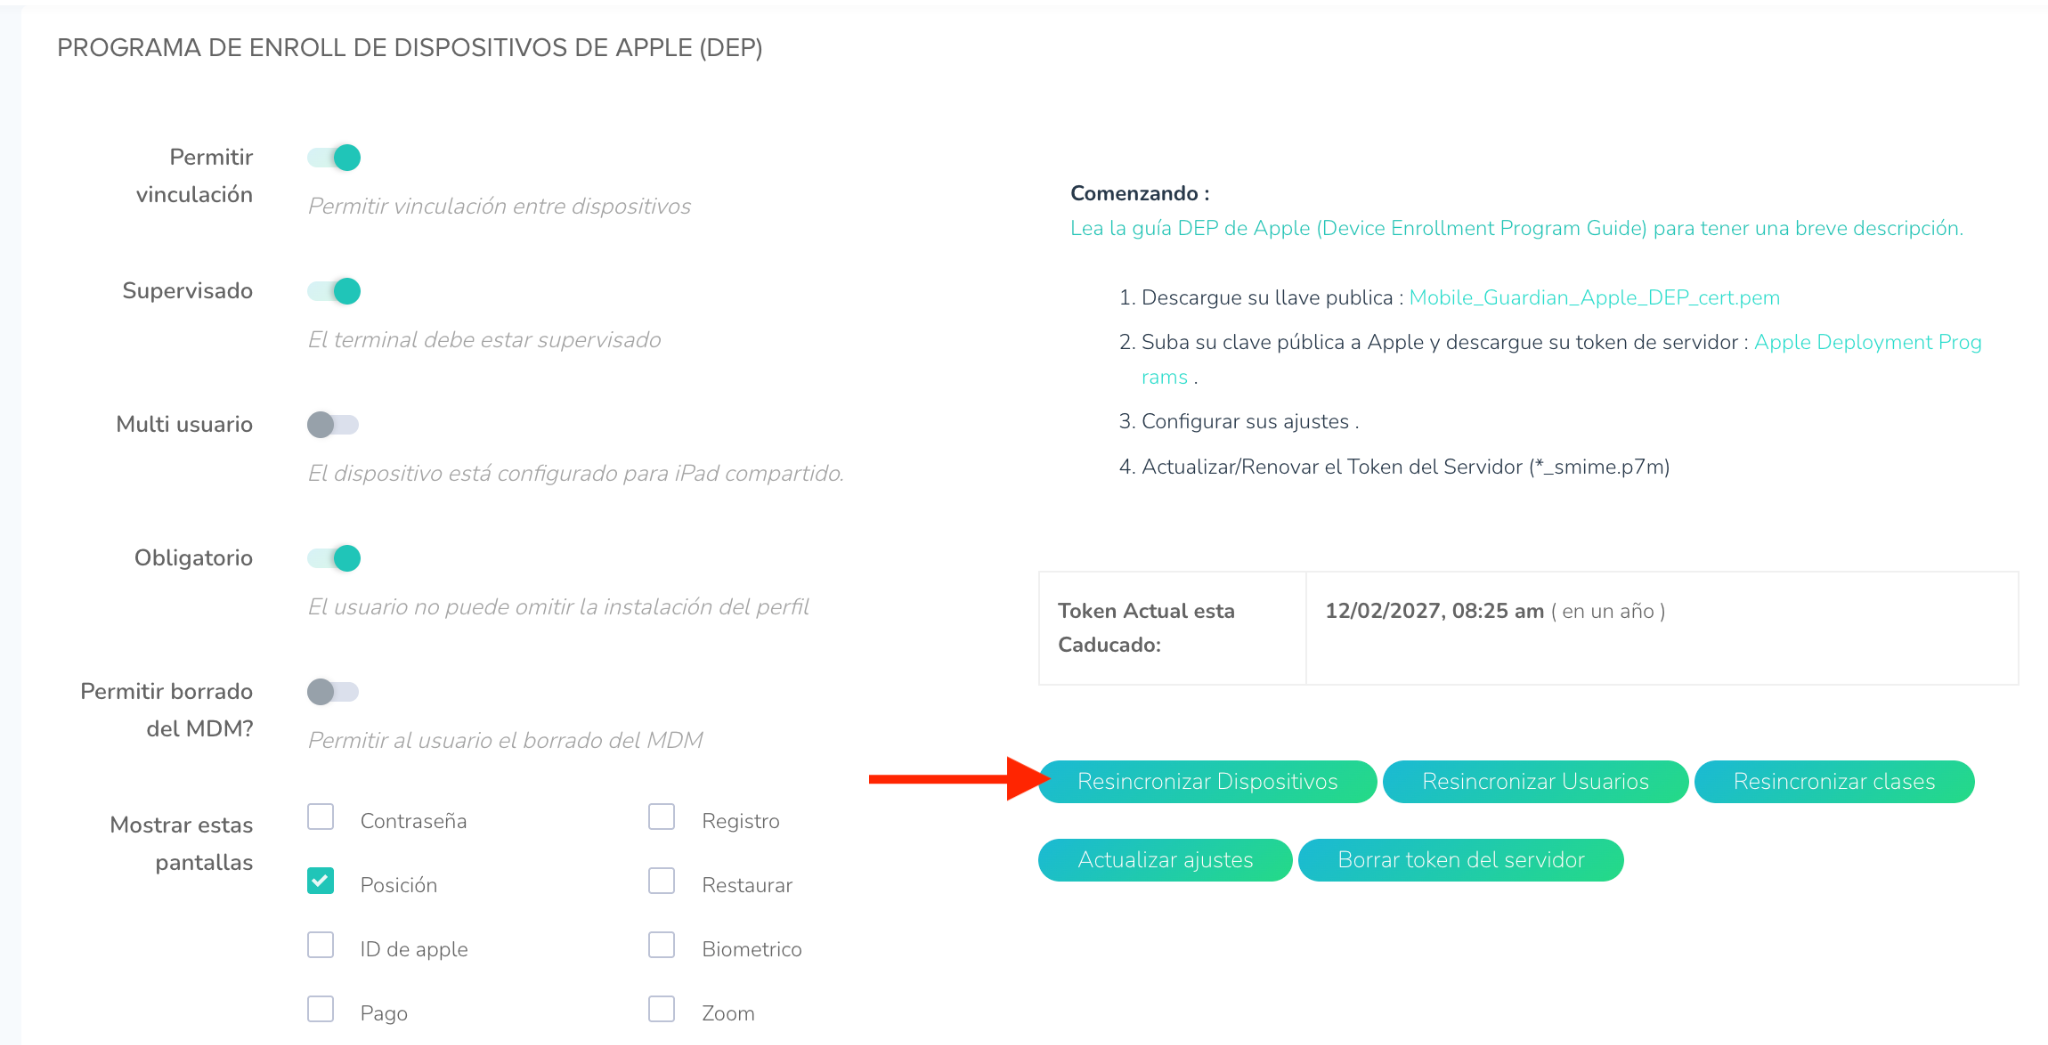Click Resincronizar clases button
Viewport: 2048px width, 1045px height.
point(1833,782)
